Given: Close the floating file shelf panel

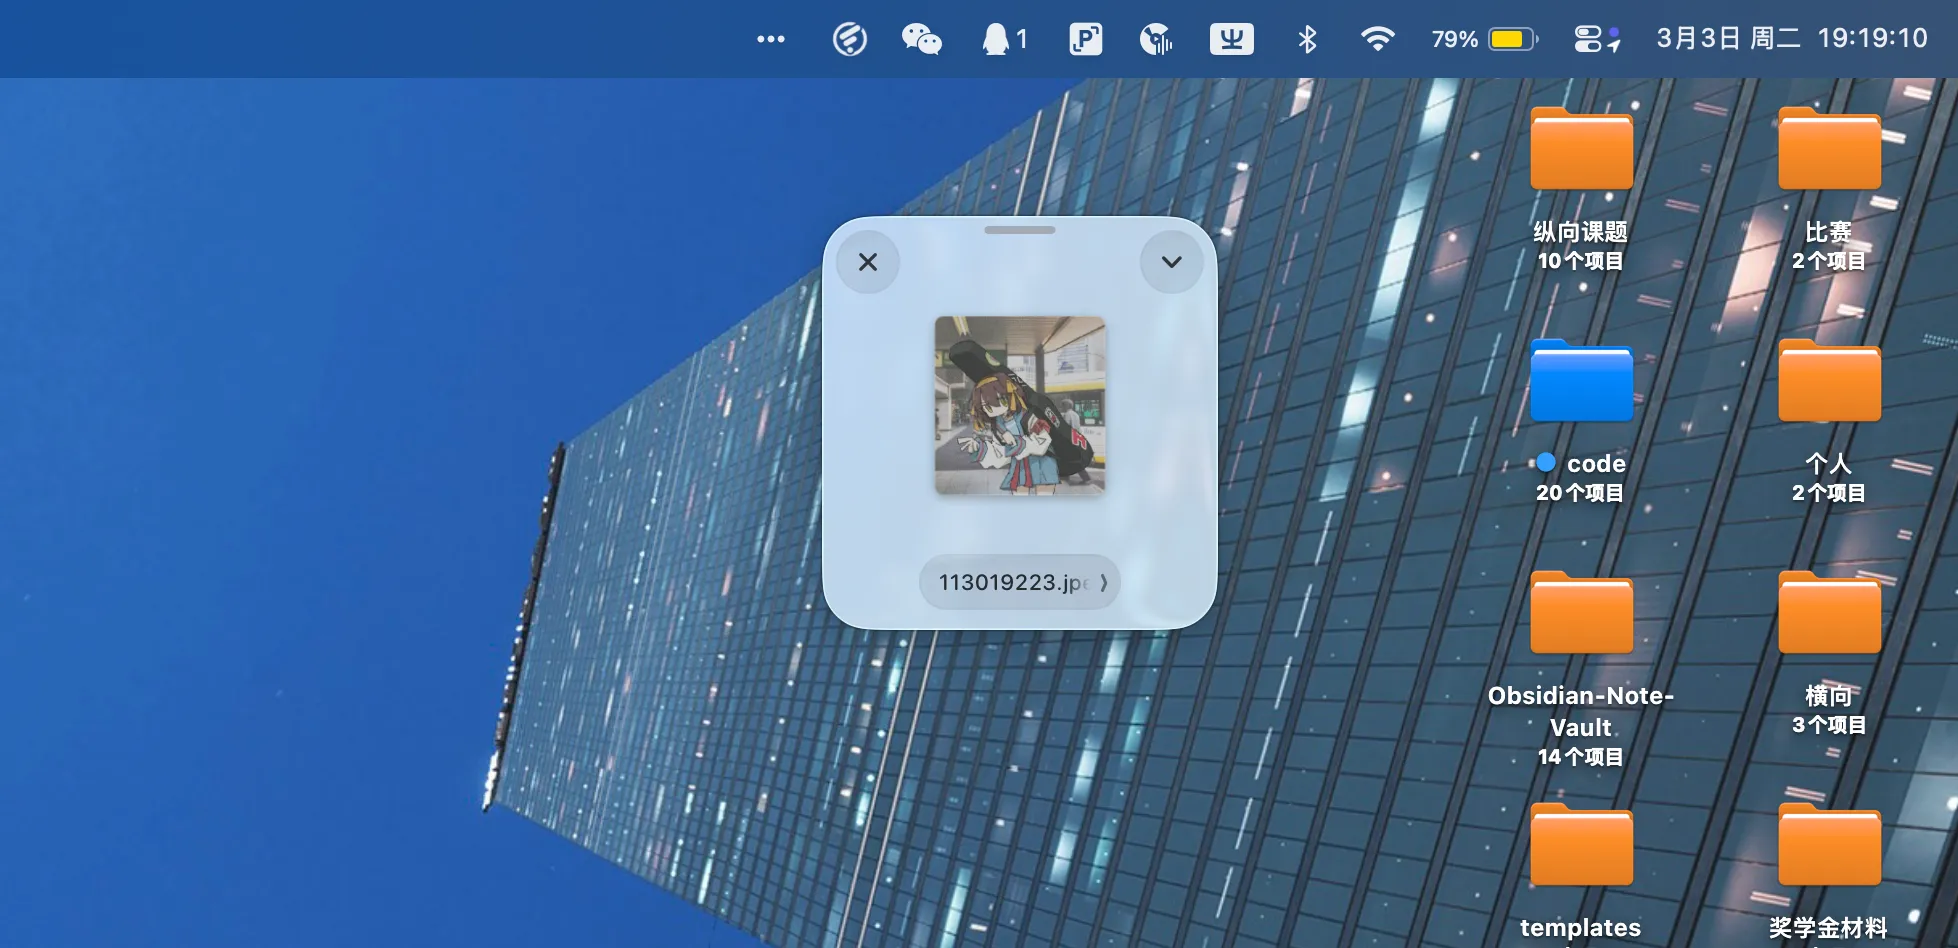Looking at the screenshot, I should 868,262.
